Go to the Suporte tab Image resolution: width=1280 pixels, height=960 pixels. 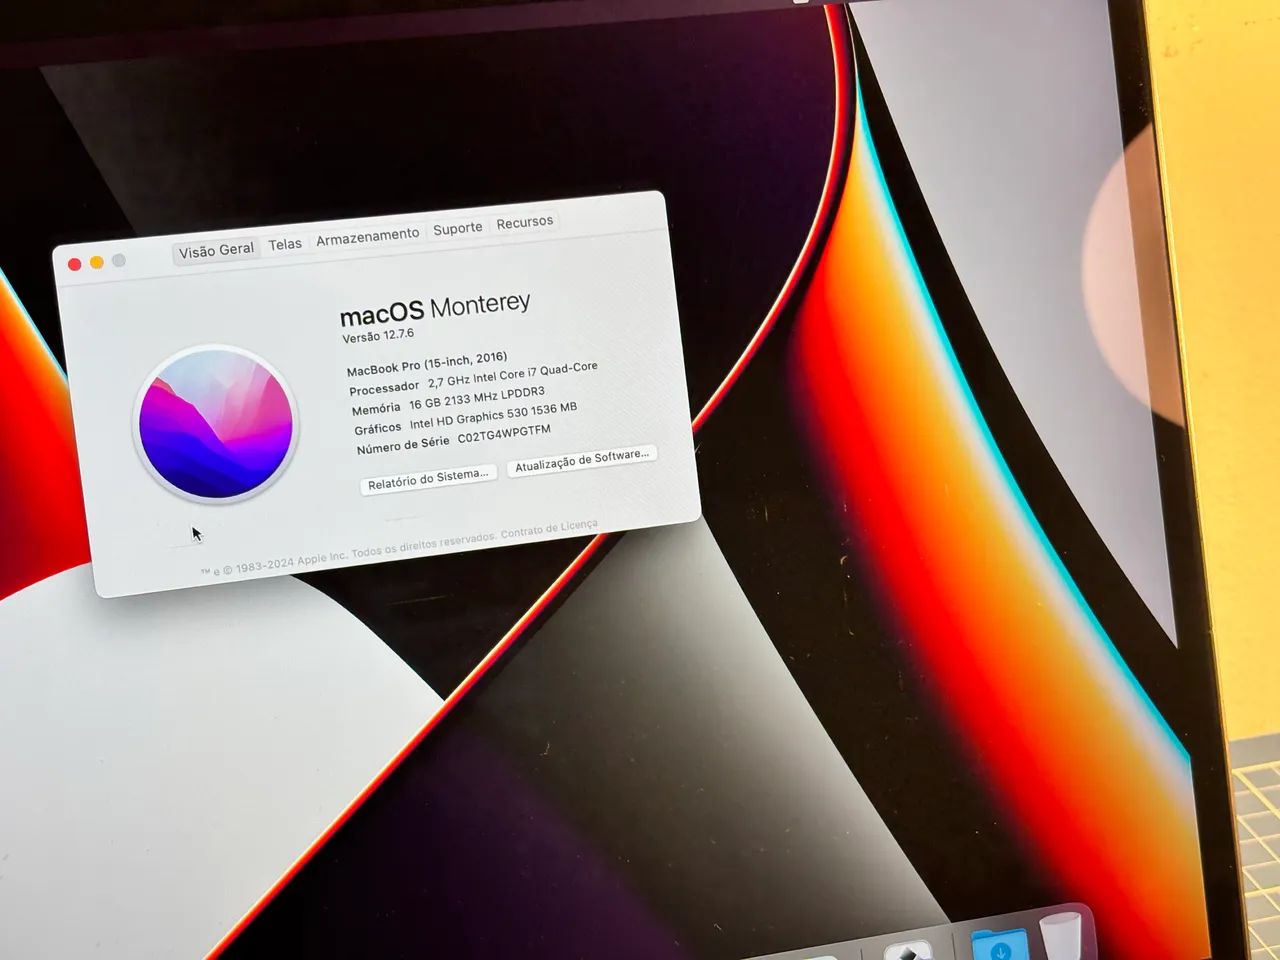tap(458, 228)
